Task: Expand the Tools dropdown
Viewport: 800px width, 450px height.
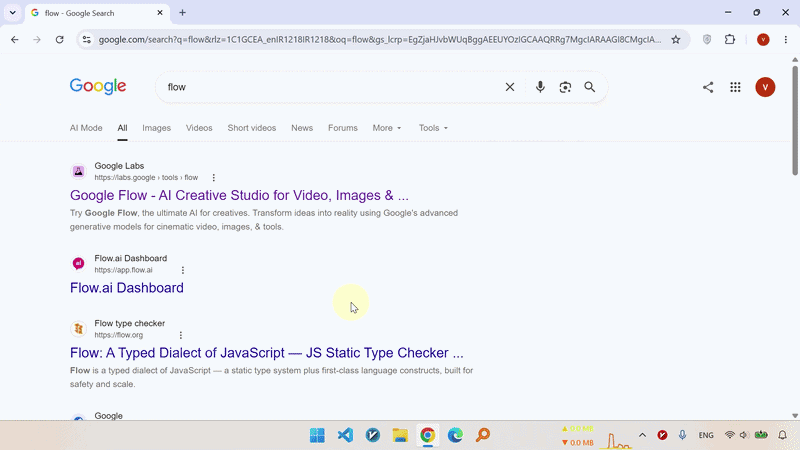Action: point(433,128)
